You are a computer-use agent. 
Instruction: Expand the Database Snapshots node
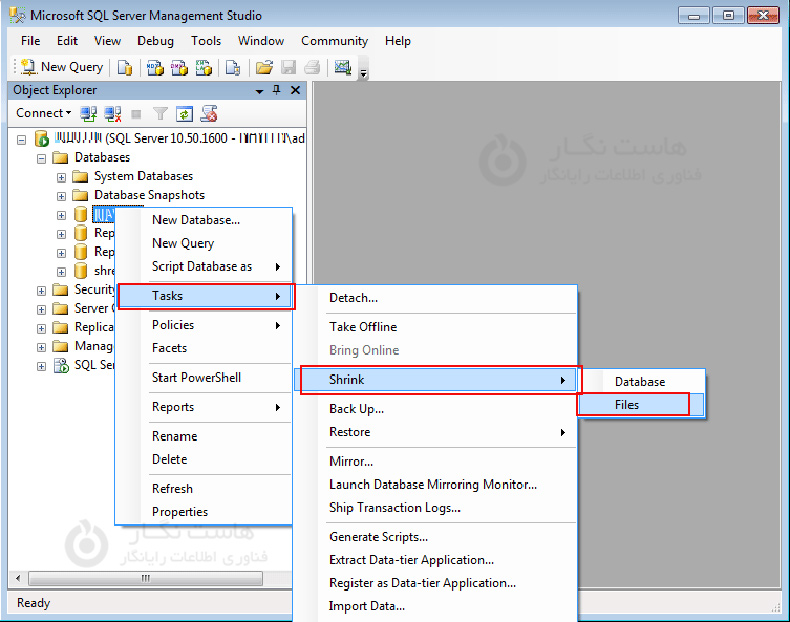coord(61,195)
